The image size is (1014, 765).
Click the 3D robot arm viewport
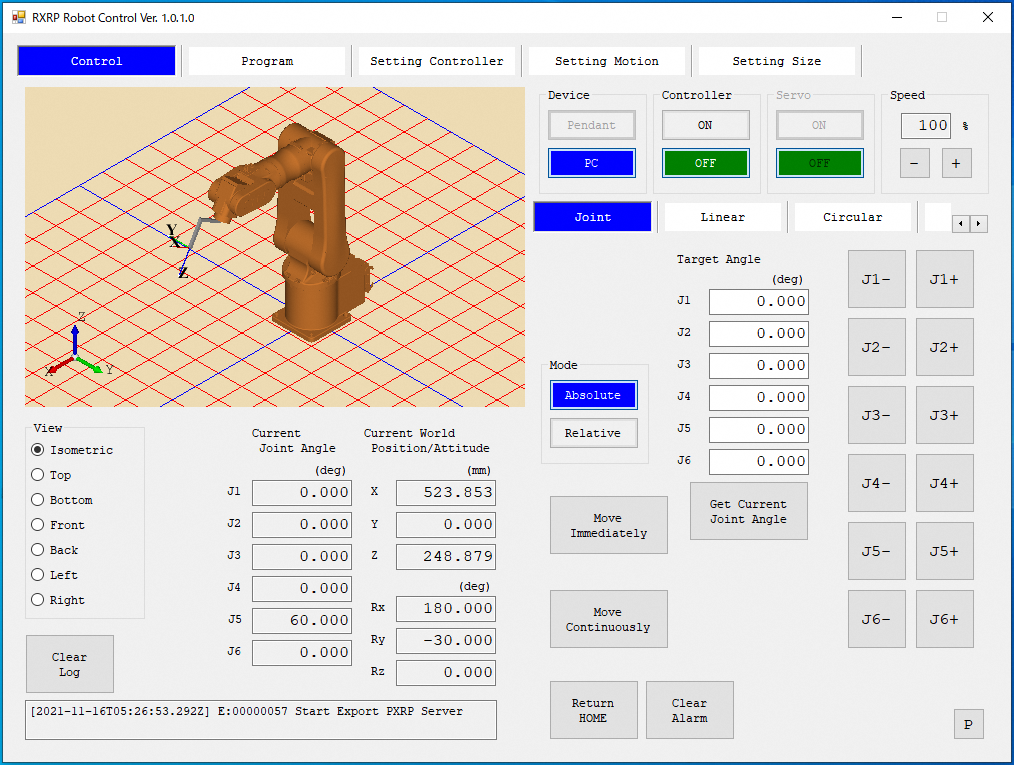pyautogui.click(x=275, y=247)
